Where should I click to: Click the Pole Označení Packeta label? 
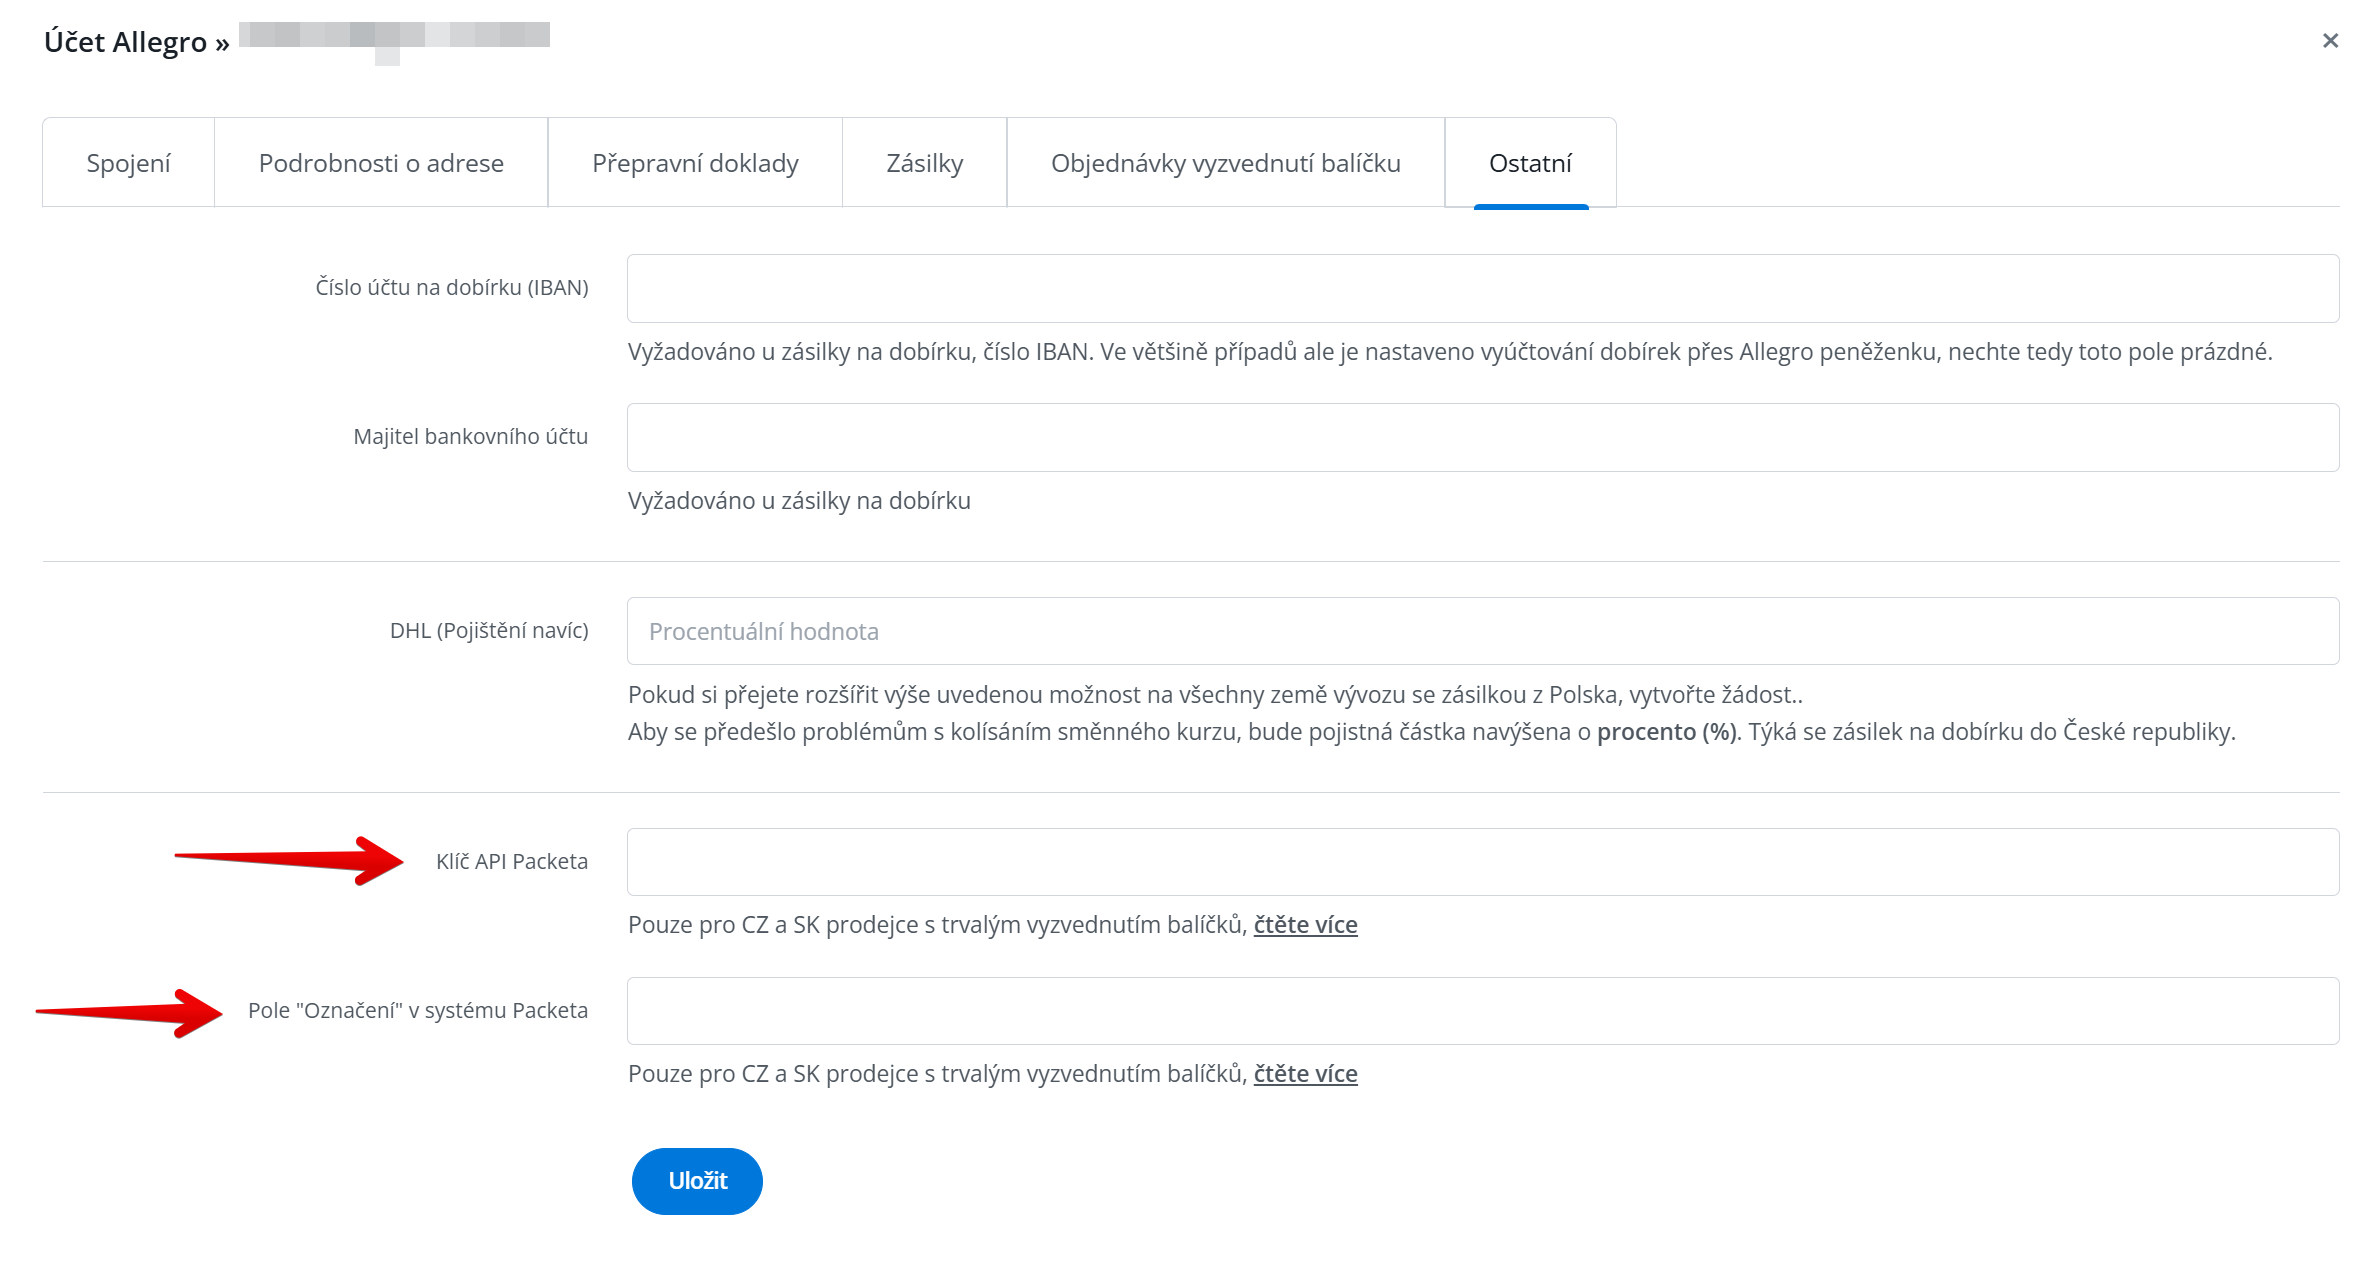tap(418, 1011)
